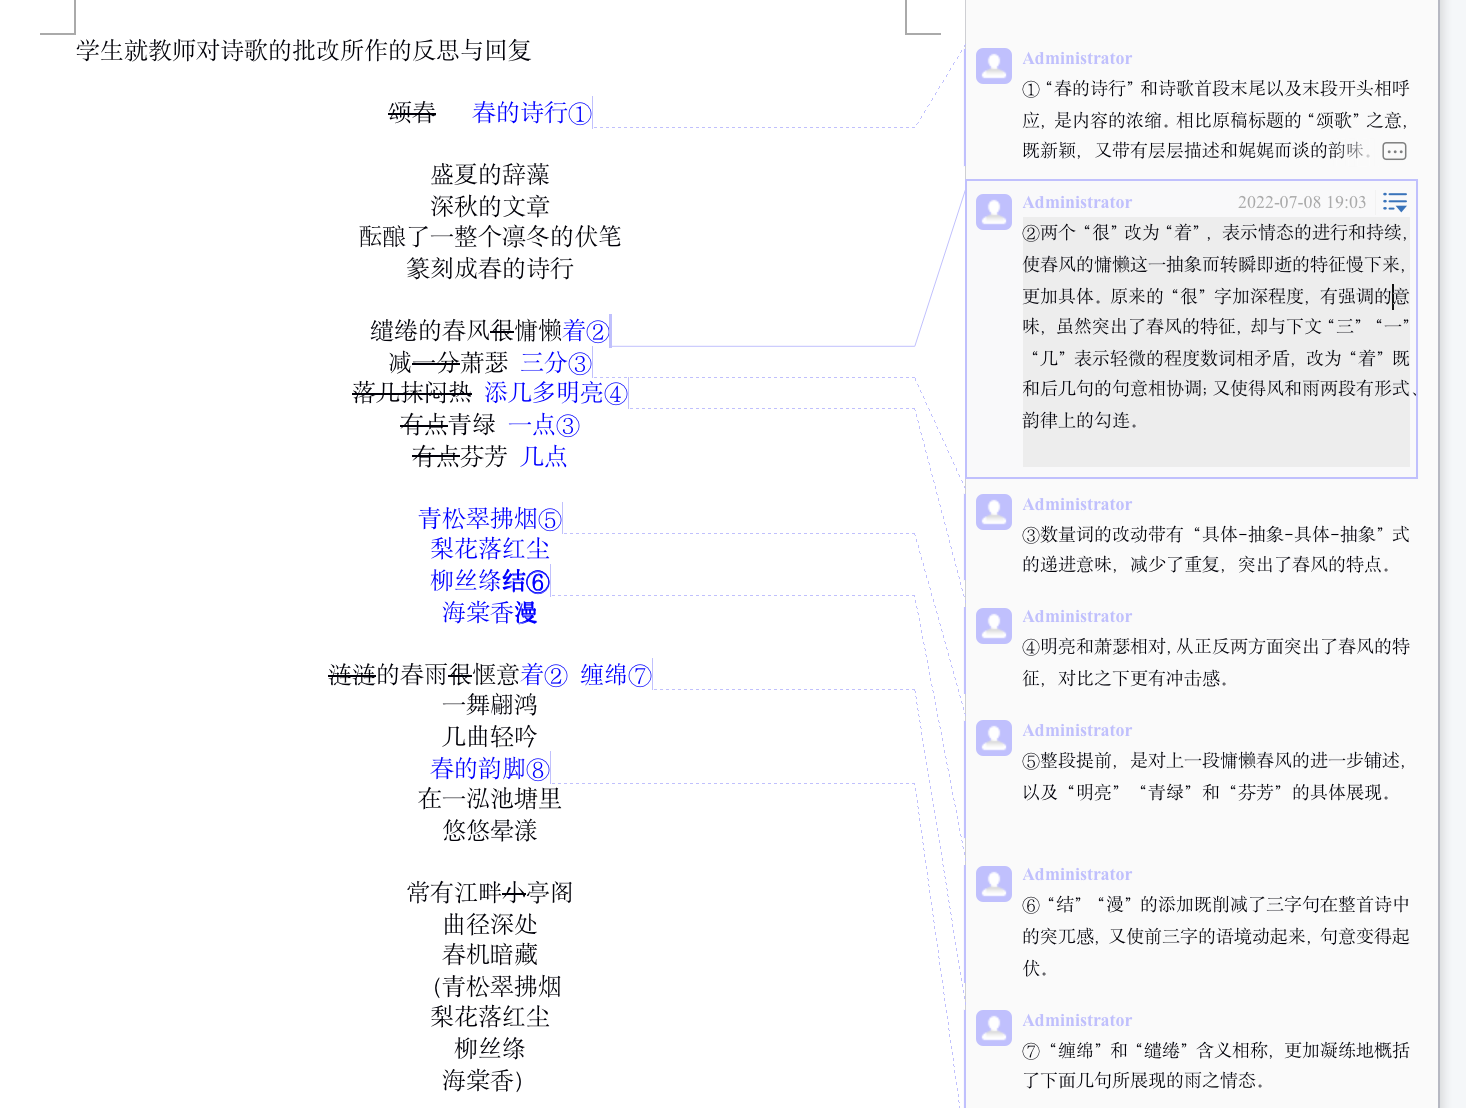The width and height of the screenshot is (1466, 1108).
Task: Click the avatar icon of comment ②
Action: [994, 211]
